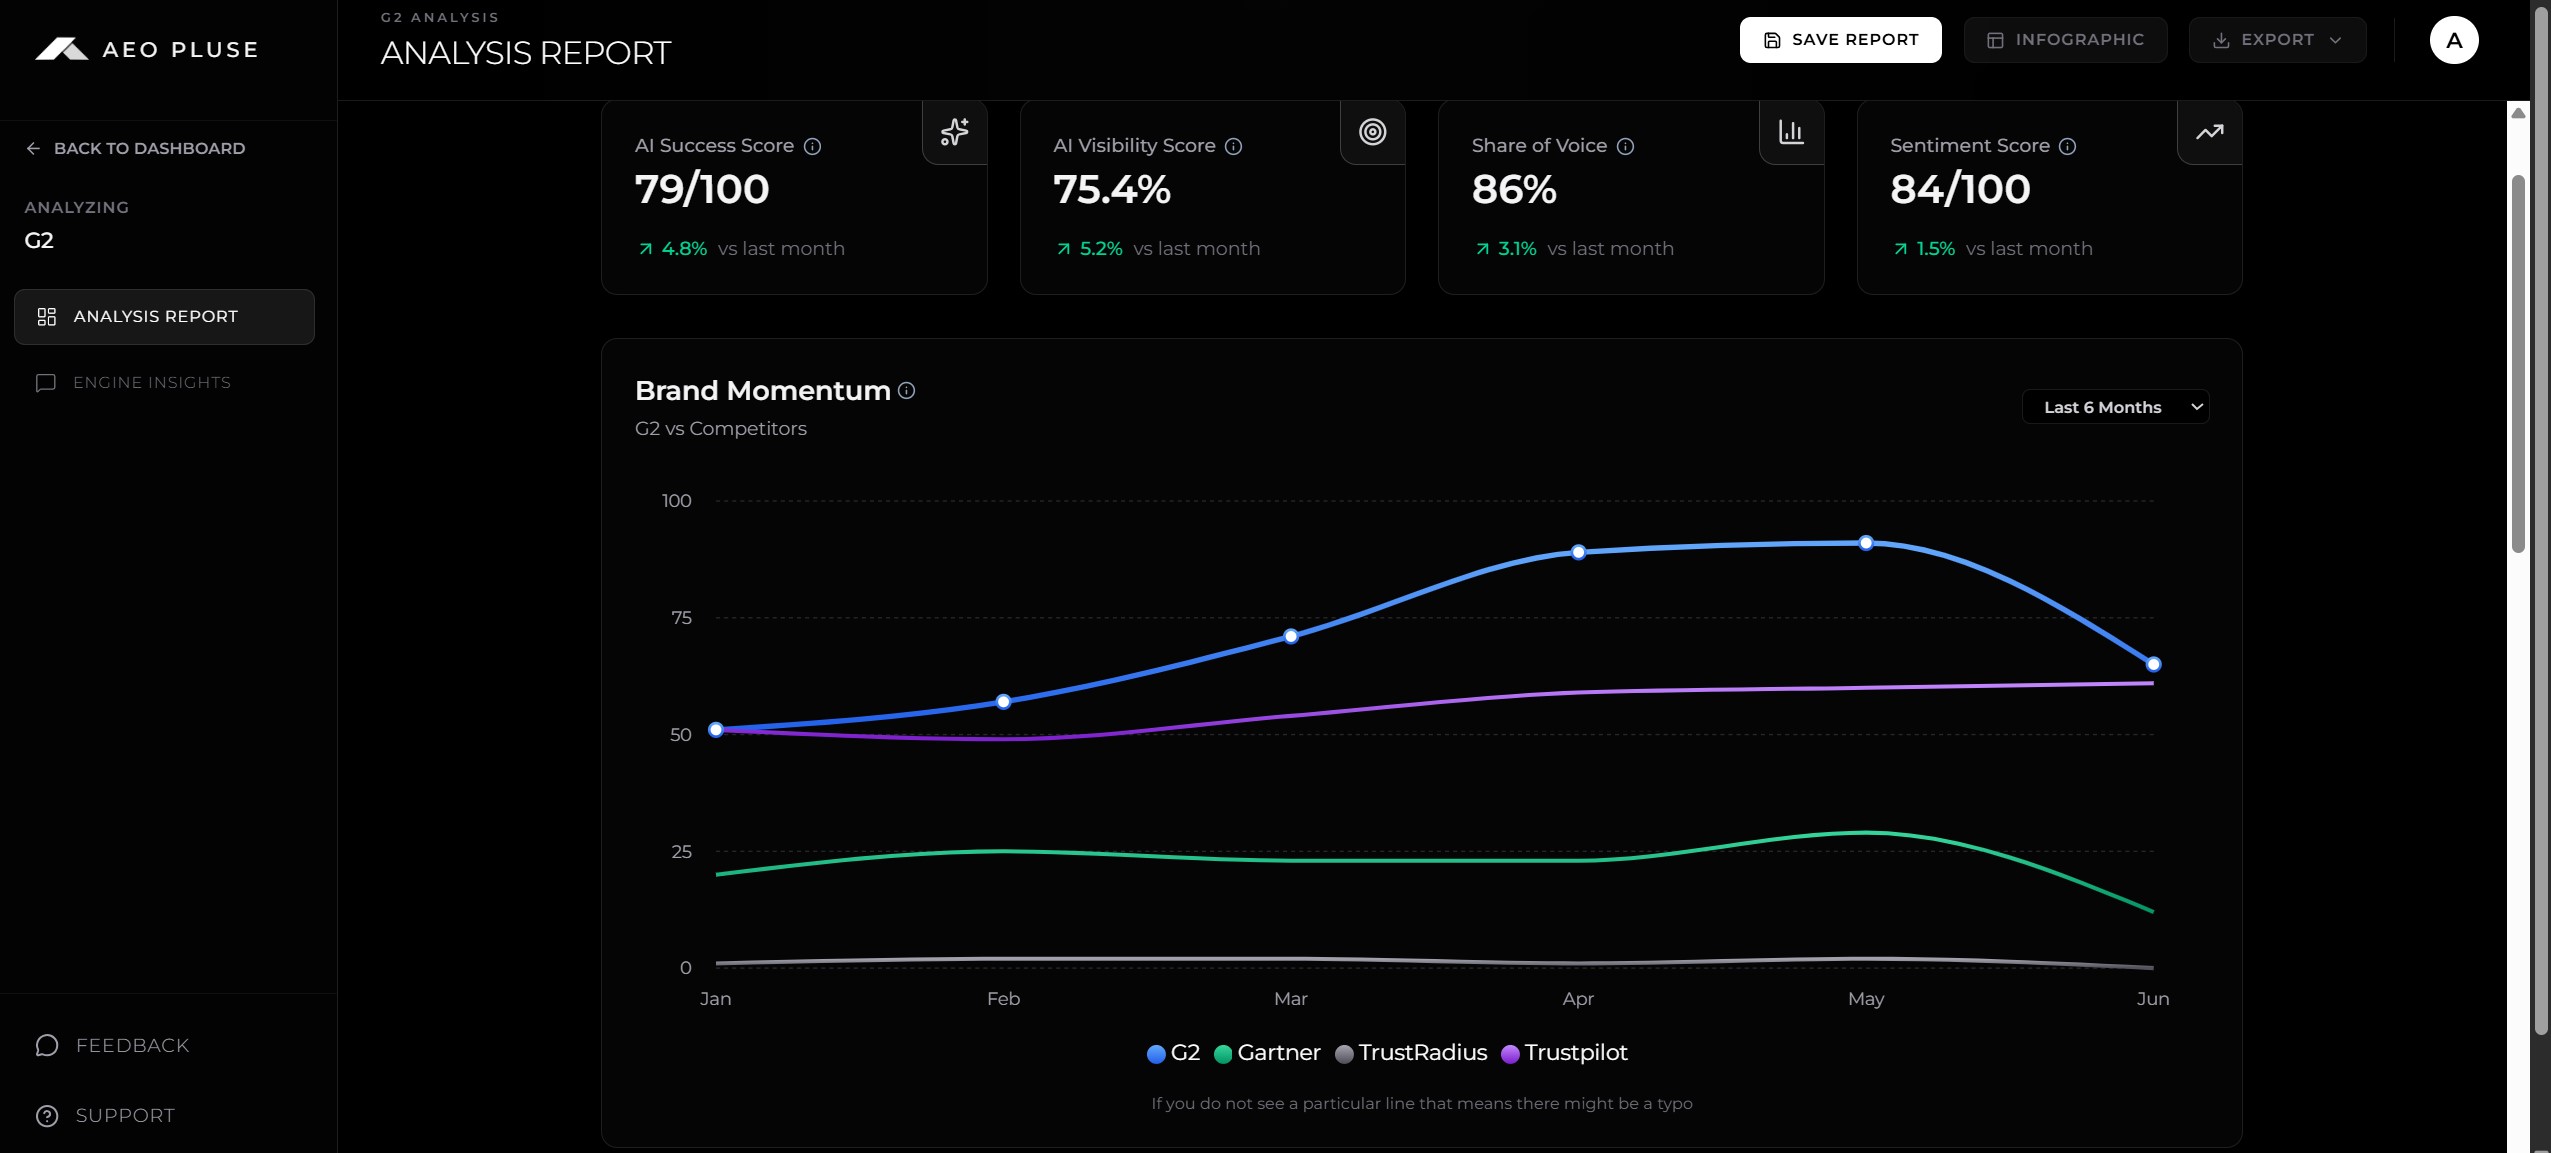Click the info icon beside AI Success Score
The height and width of the screenshot is (1153, 2551).
(812, 146)
